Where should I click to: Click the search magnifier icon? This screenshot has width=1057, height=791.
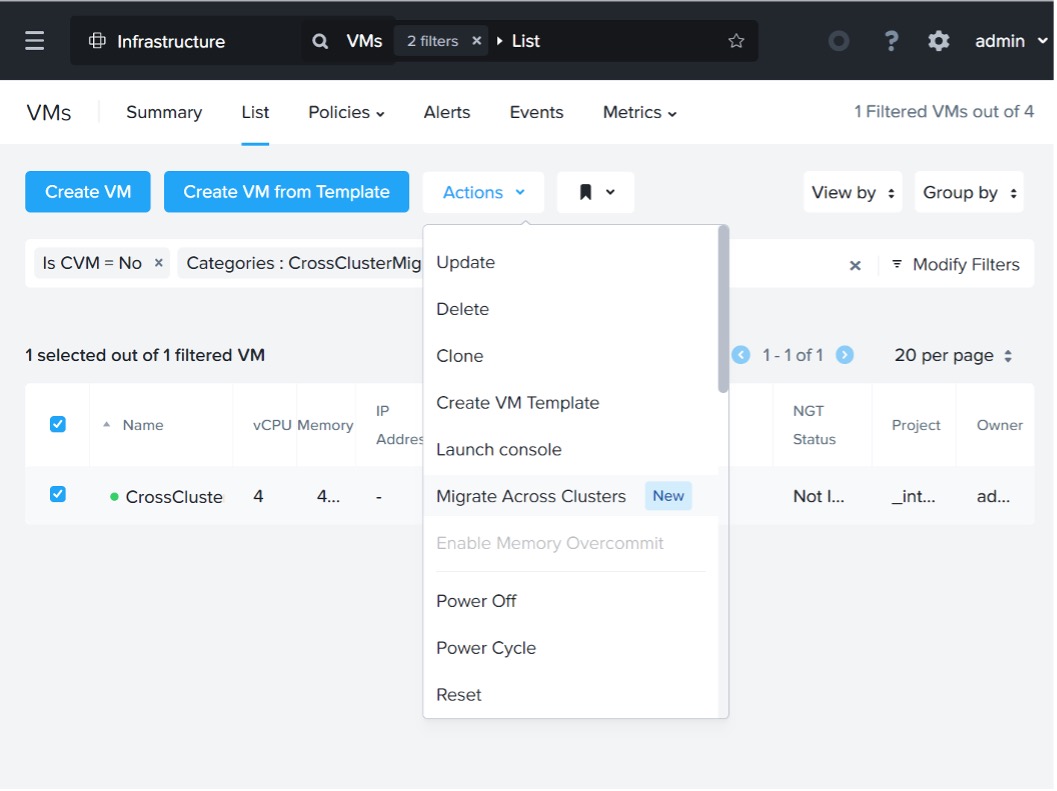coord(320,41)
